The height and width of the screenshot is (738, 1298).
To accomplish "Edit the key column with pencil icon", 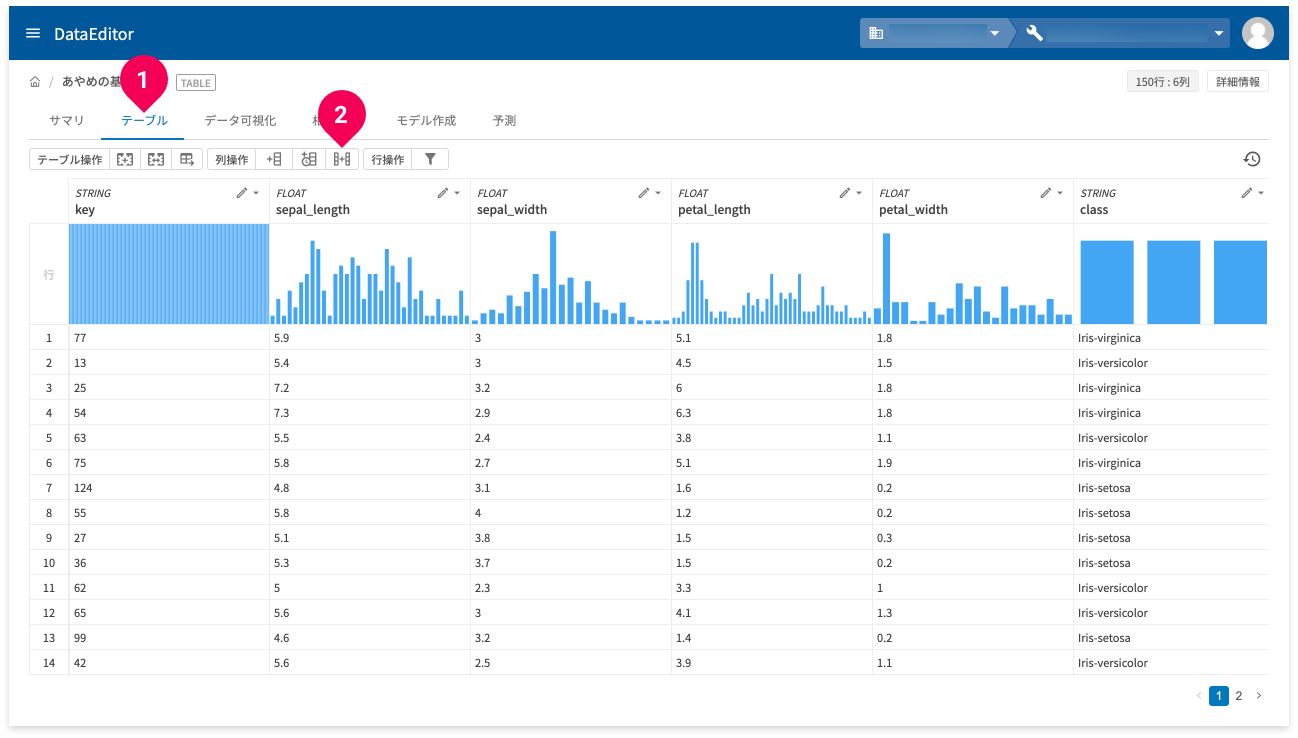I will [241, 192].
